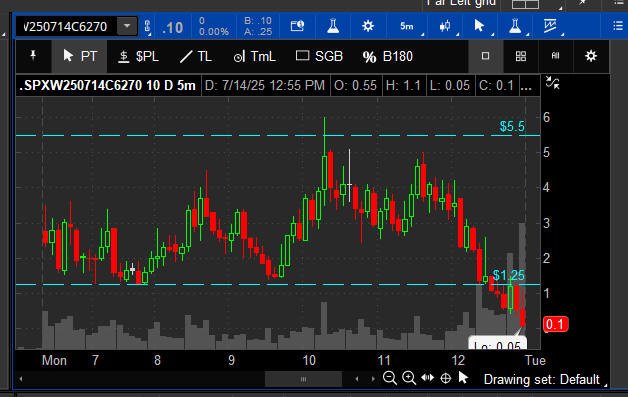
Task: Open the symbol dropdown arrow
Action: (x=127, y=26)
